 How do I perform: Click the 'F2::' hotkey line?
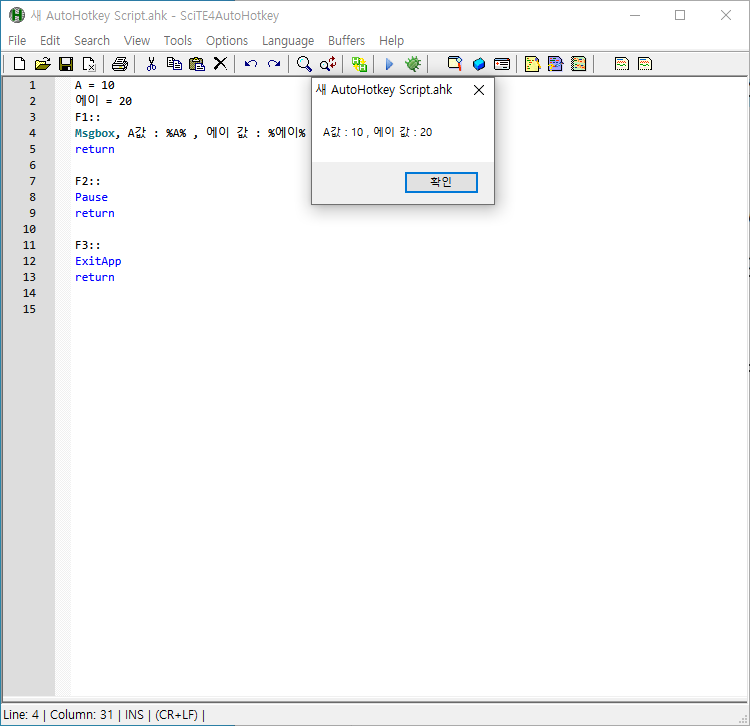88,181
